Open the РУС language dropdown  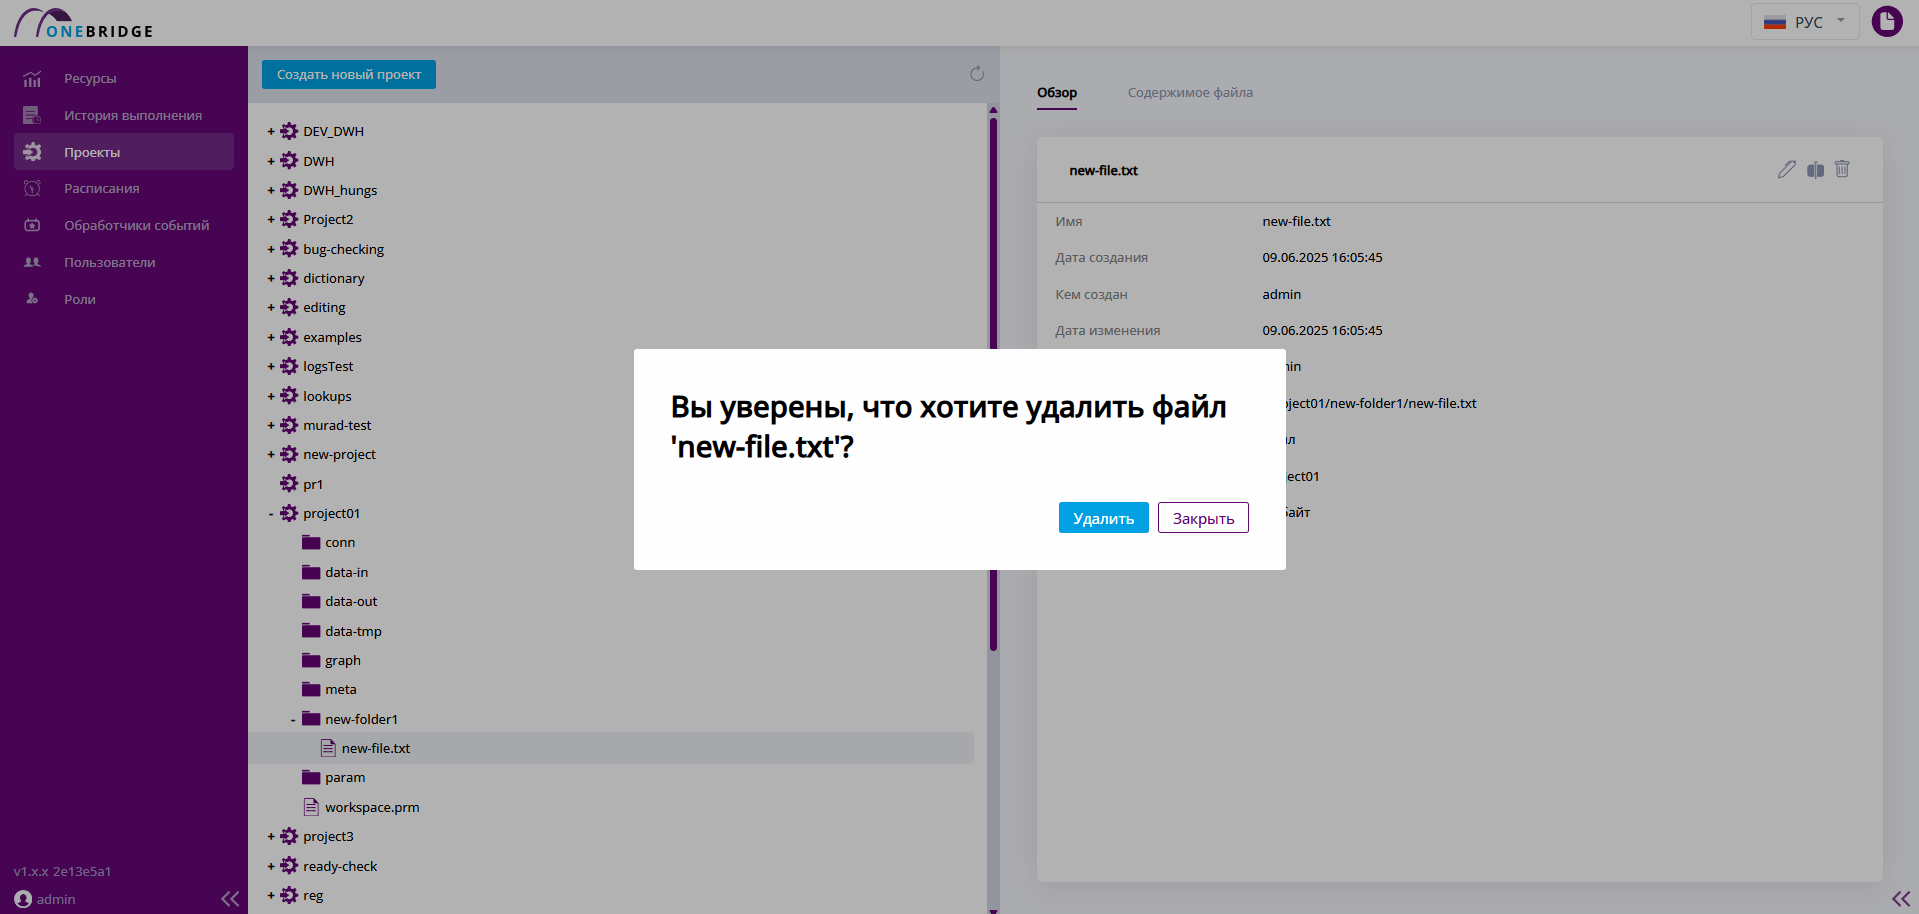[x=1804, y=22]
